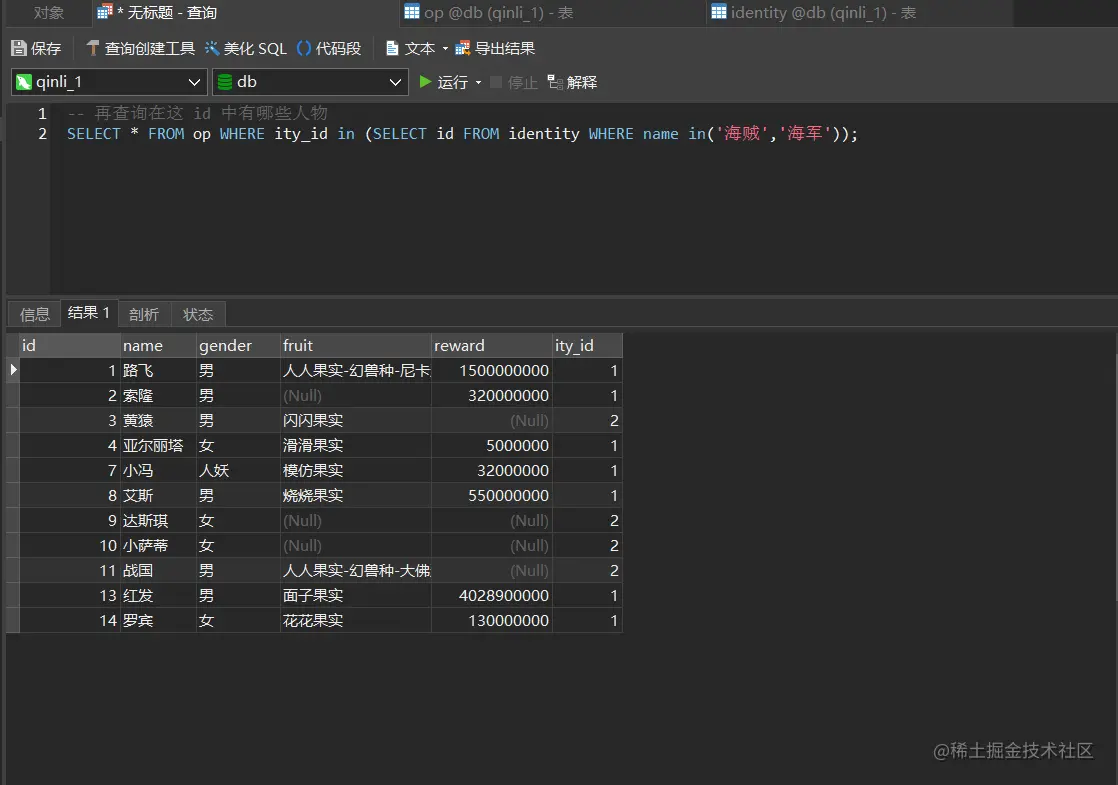Click the reward value 320000000

[491, 396]
